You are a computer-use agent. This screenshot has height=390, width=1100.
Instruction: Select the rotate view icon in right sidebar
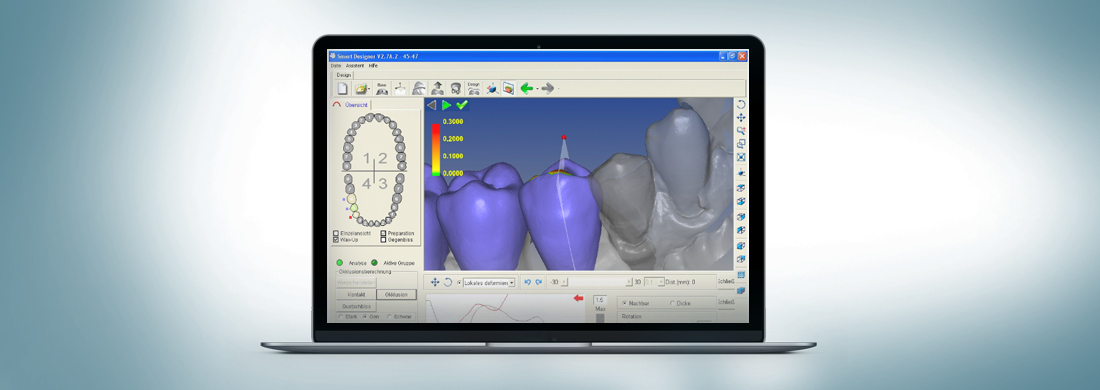click(741, 104)
